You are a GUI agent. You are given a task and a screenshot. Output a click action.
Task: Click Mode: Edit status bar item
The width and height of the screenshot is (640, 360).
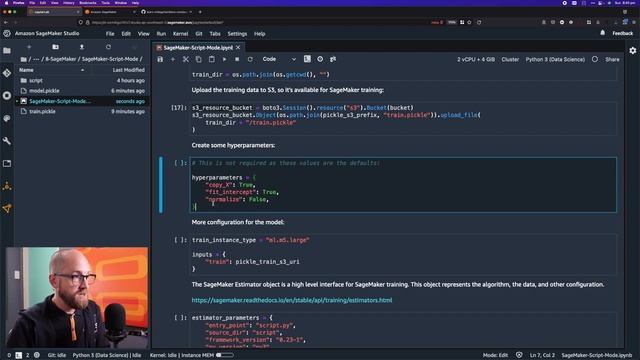tap(495, 355)
